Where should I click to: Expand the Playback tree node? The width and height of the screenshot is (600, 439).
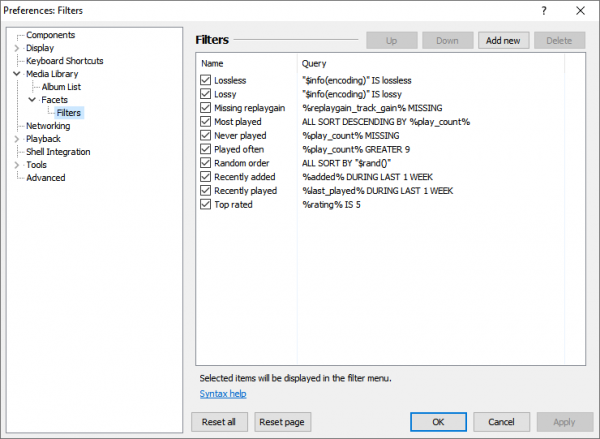(16, 139)
